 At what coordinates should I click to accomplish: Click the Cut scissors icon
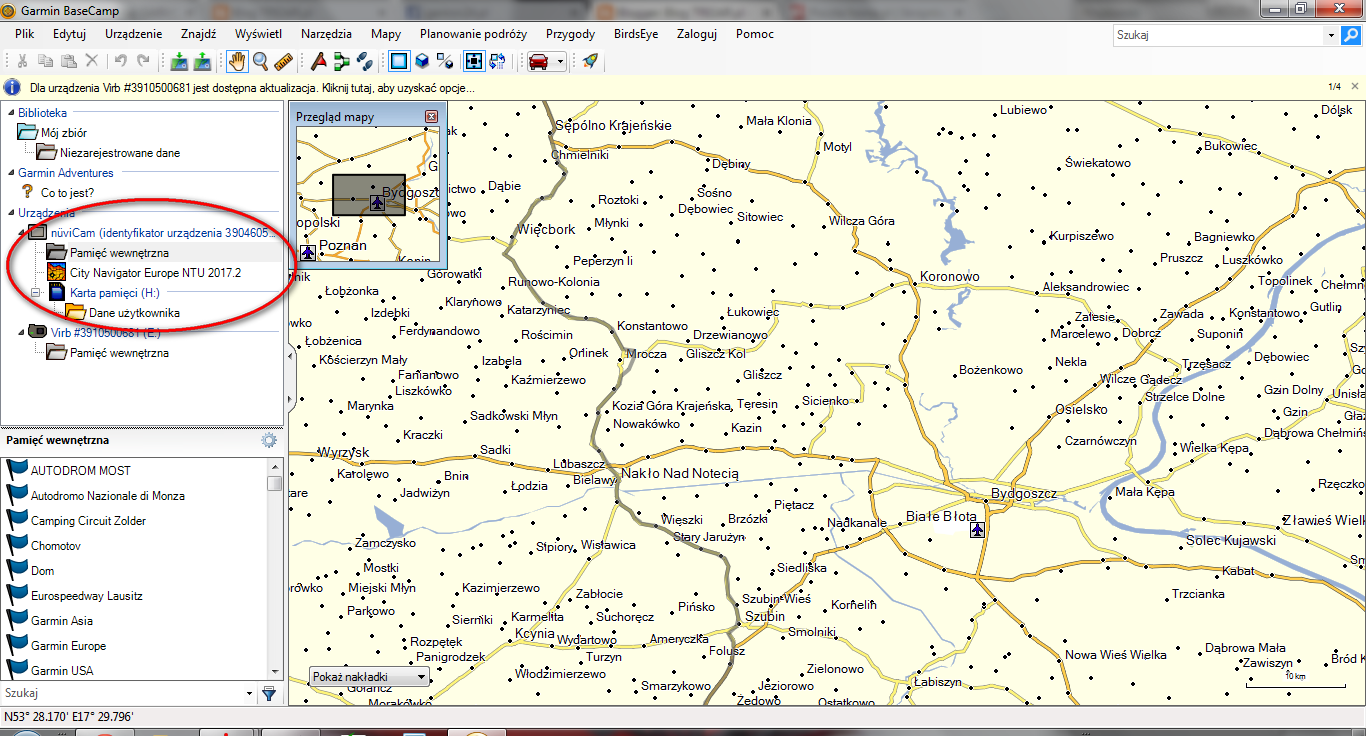(22, 62)
